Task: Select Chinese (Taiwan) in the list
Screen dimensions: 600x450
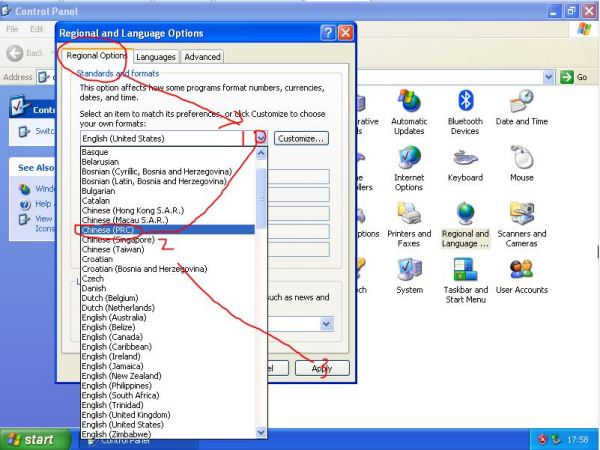Action: pyautogui.click(x=168, y=249)
